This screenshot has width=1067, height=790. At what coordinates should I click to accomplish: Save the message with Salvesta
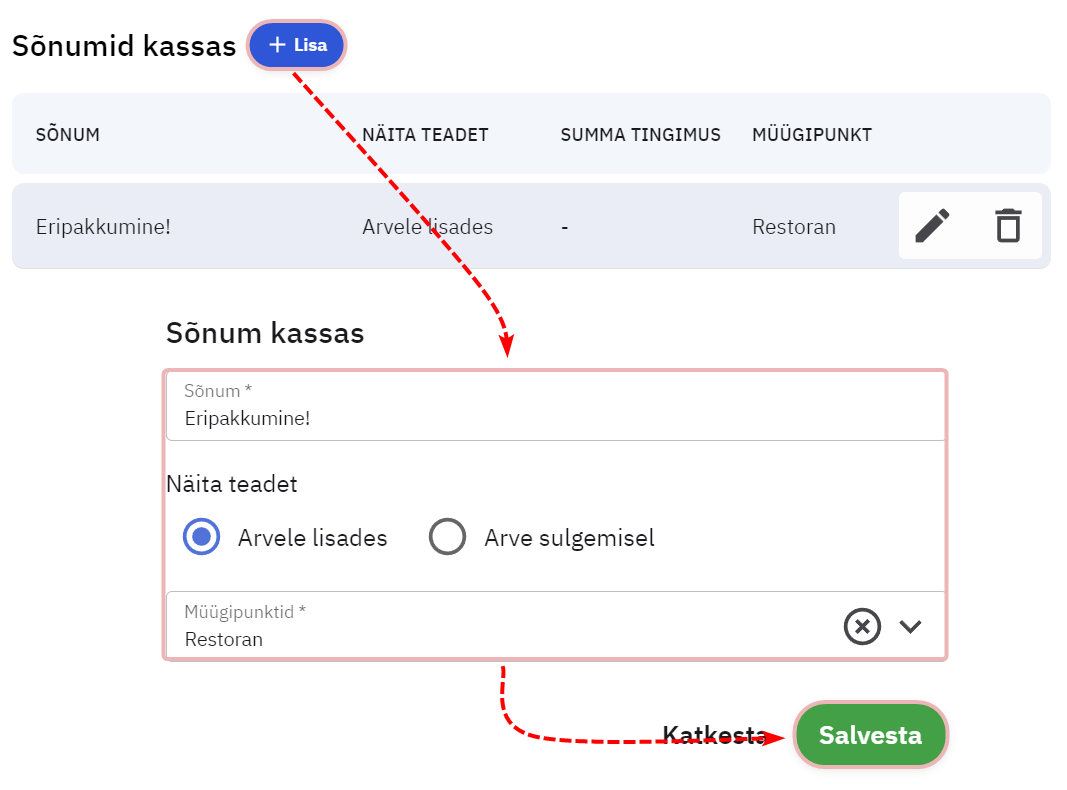pyautogui.click(x=870, y=736)
